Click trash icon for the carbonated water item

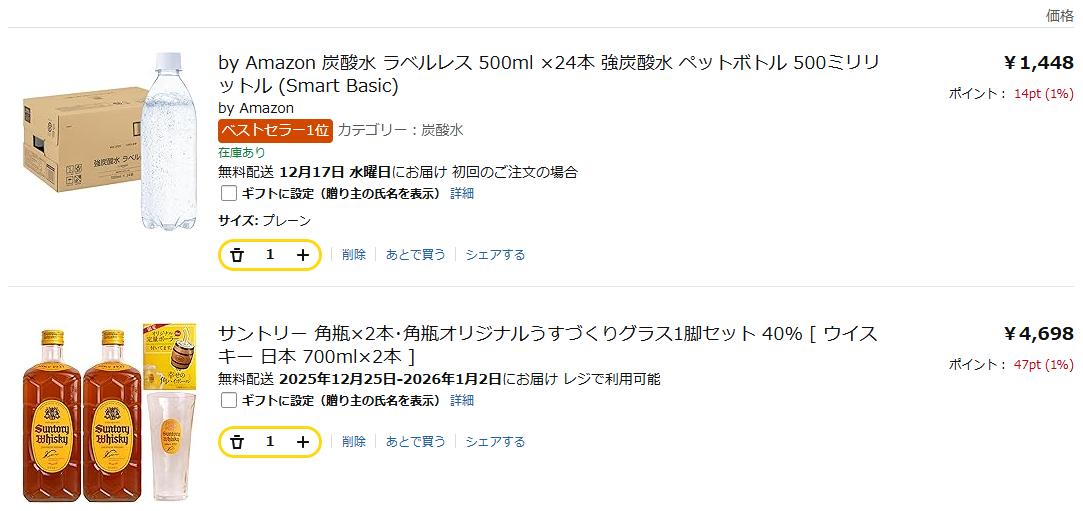tap(237, 255)
